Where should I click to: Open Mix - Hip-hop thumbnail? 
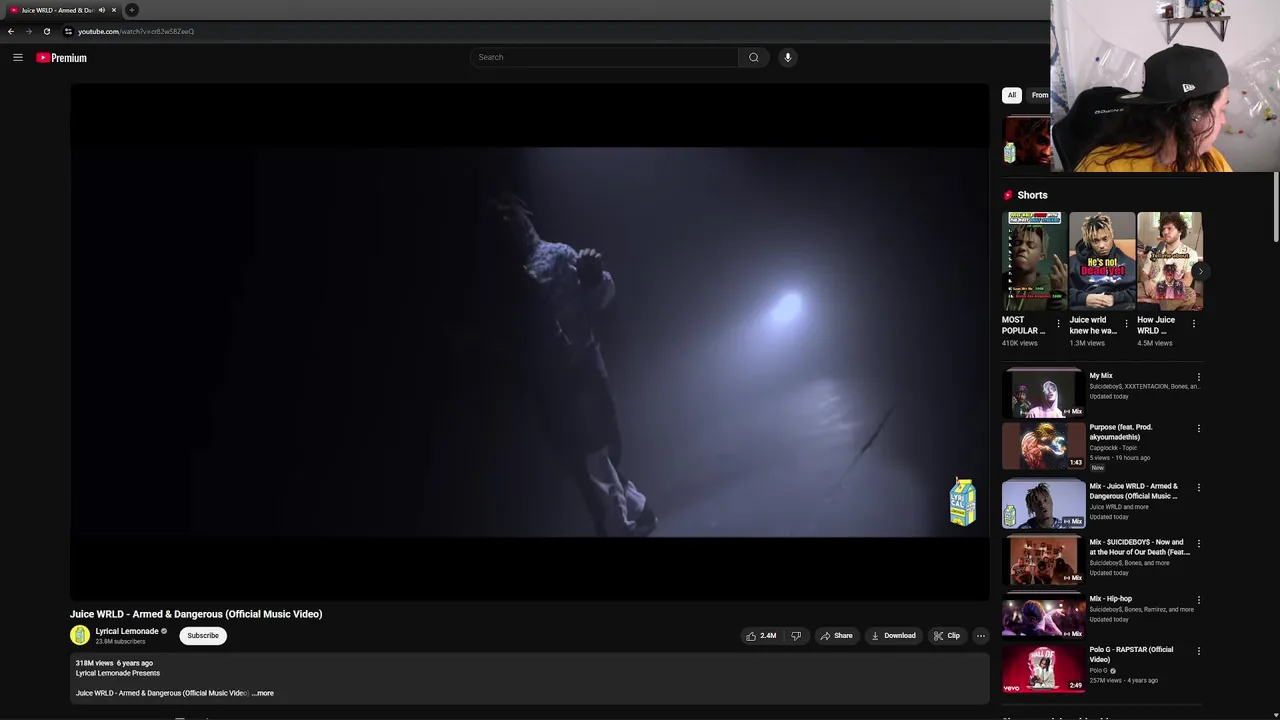tap(1043, 617)
